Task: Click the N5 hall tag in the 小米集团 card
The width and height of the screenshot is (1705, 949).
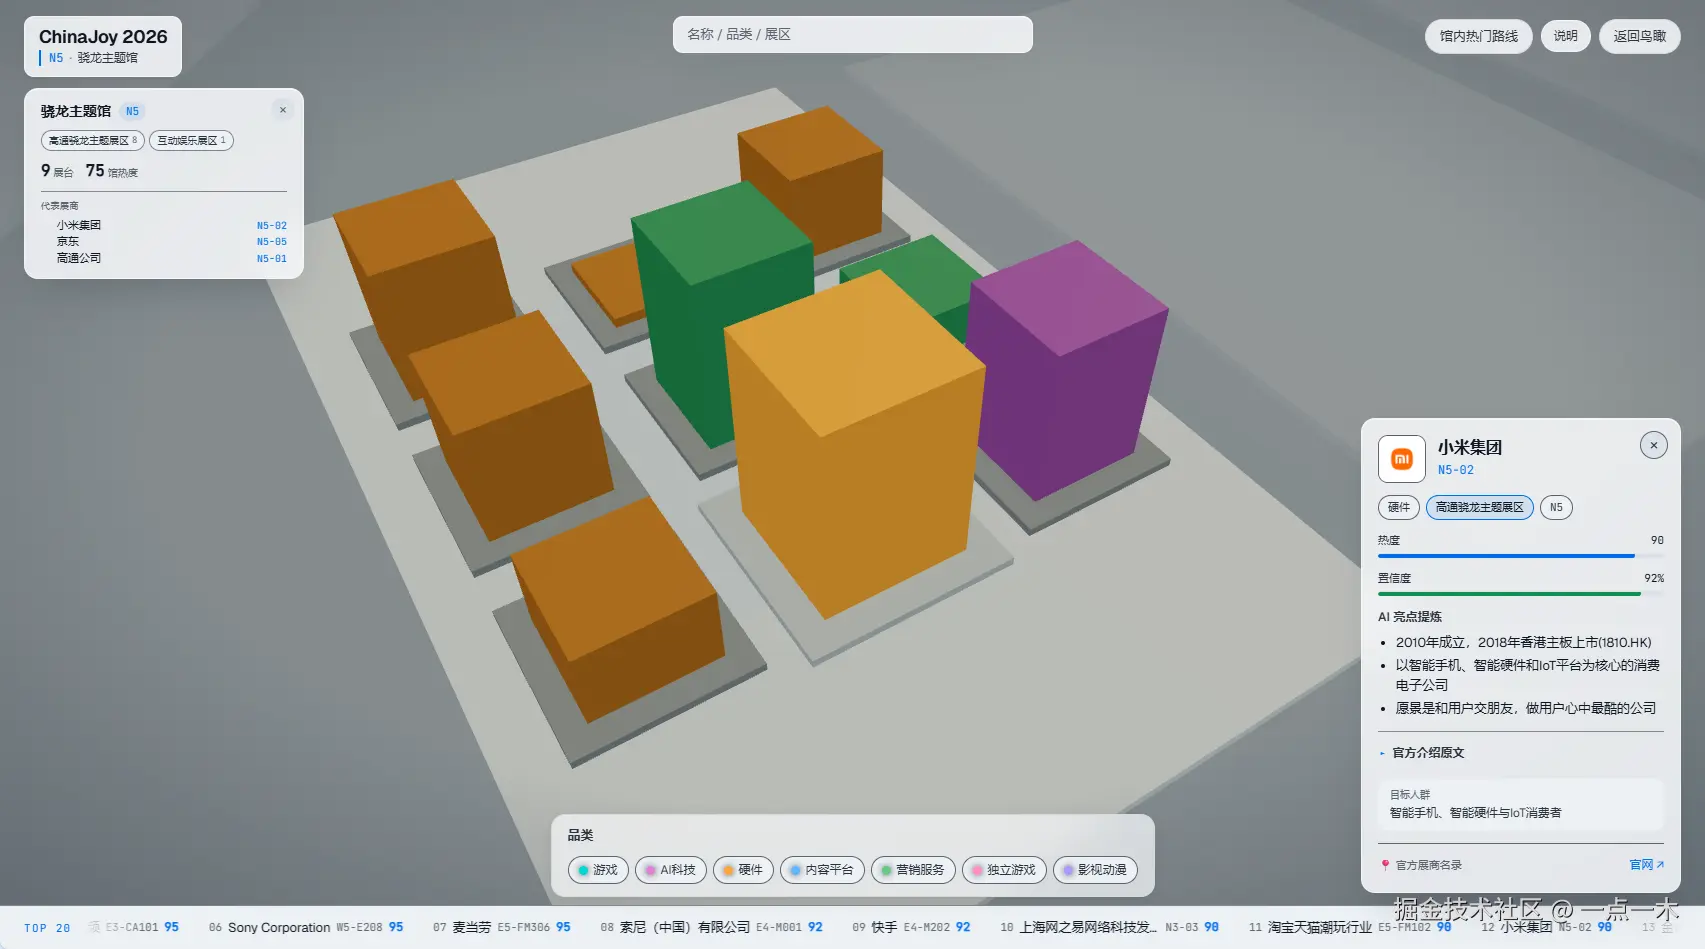Action: (x=1556, y=508)
